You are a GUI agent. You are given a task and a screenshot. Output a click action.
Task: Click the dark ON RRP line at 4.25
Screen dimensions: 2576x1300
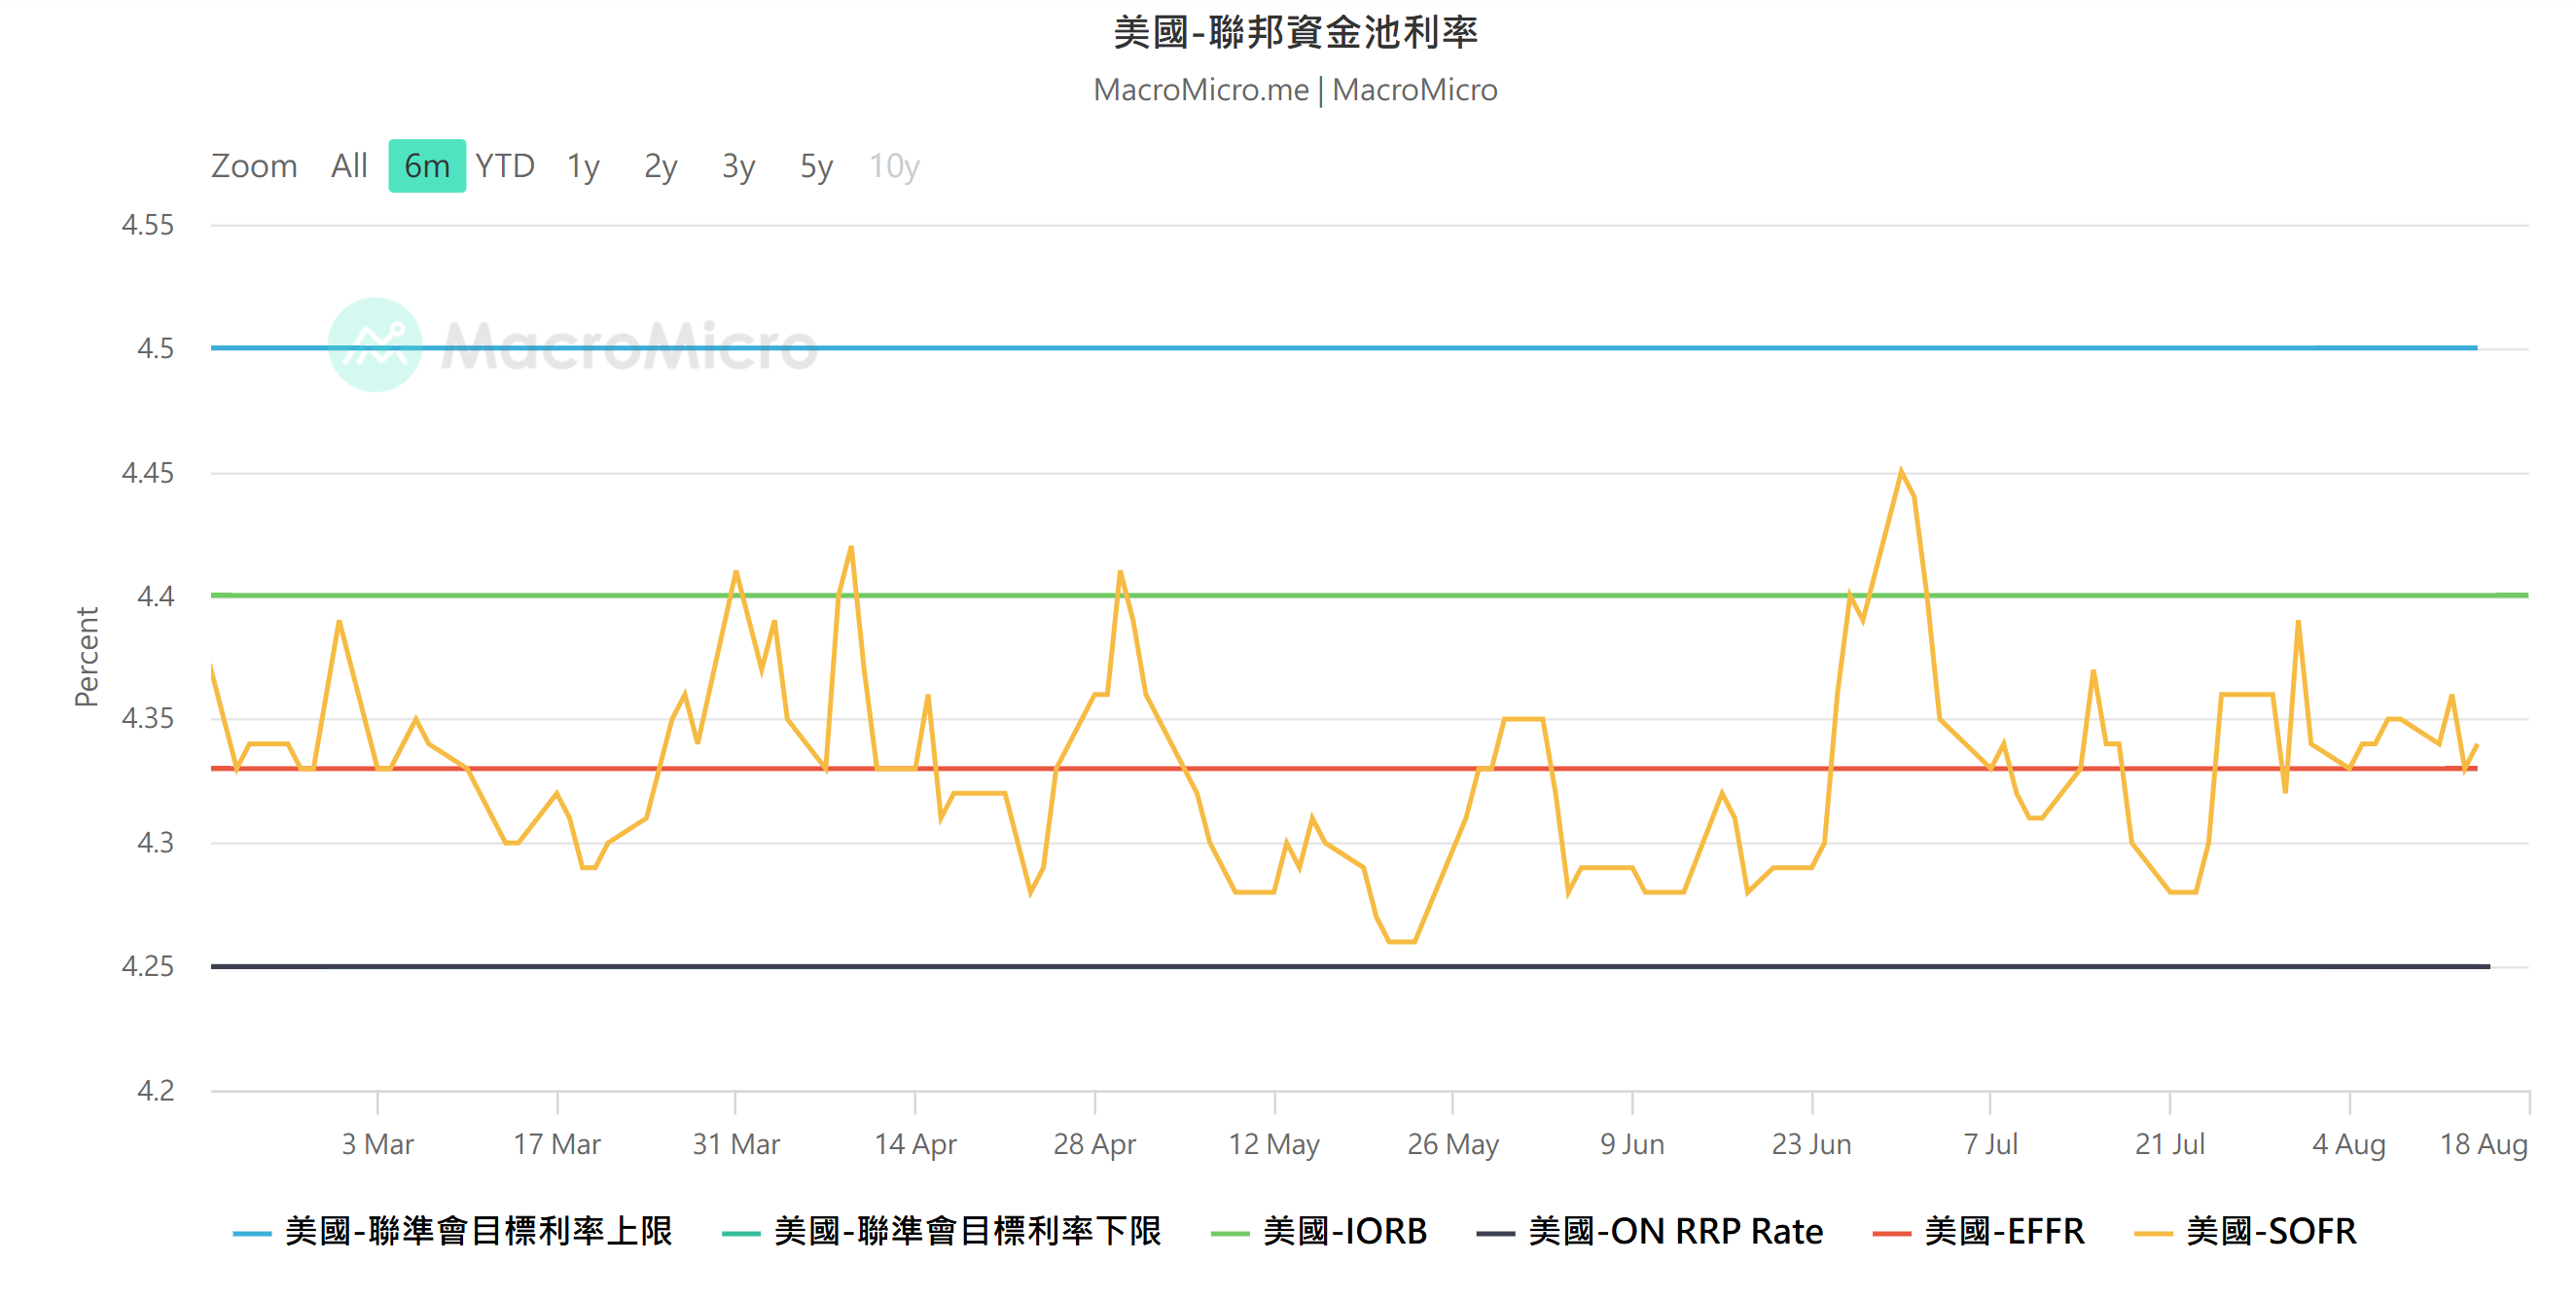coord(1350,966)
